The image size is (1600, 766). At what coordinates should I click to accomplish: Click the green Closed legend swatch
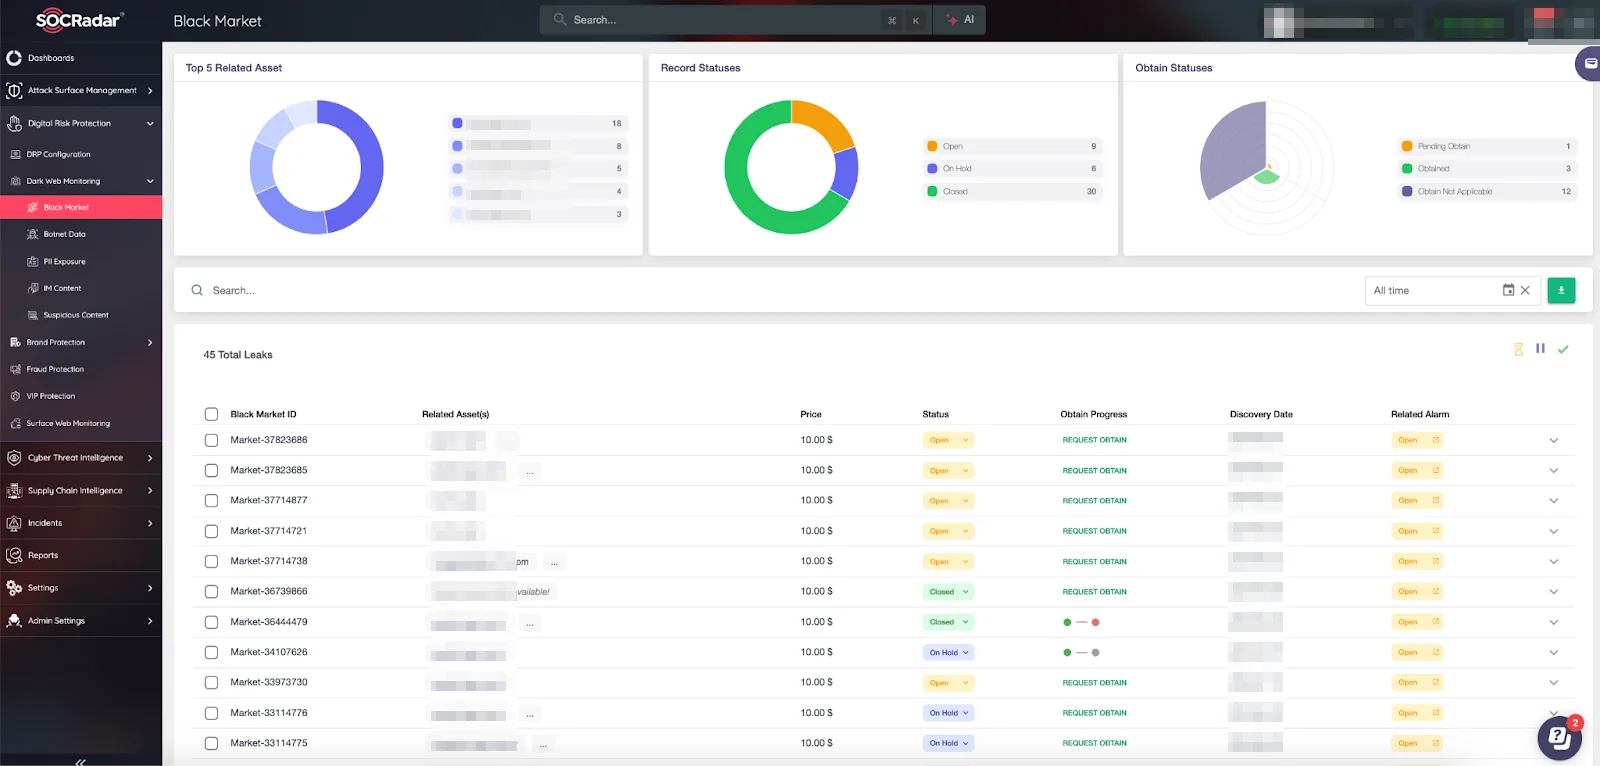(x=932, y=191)
